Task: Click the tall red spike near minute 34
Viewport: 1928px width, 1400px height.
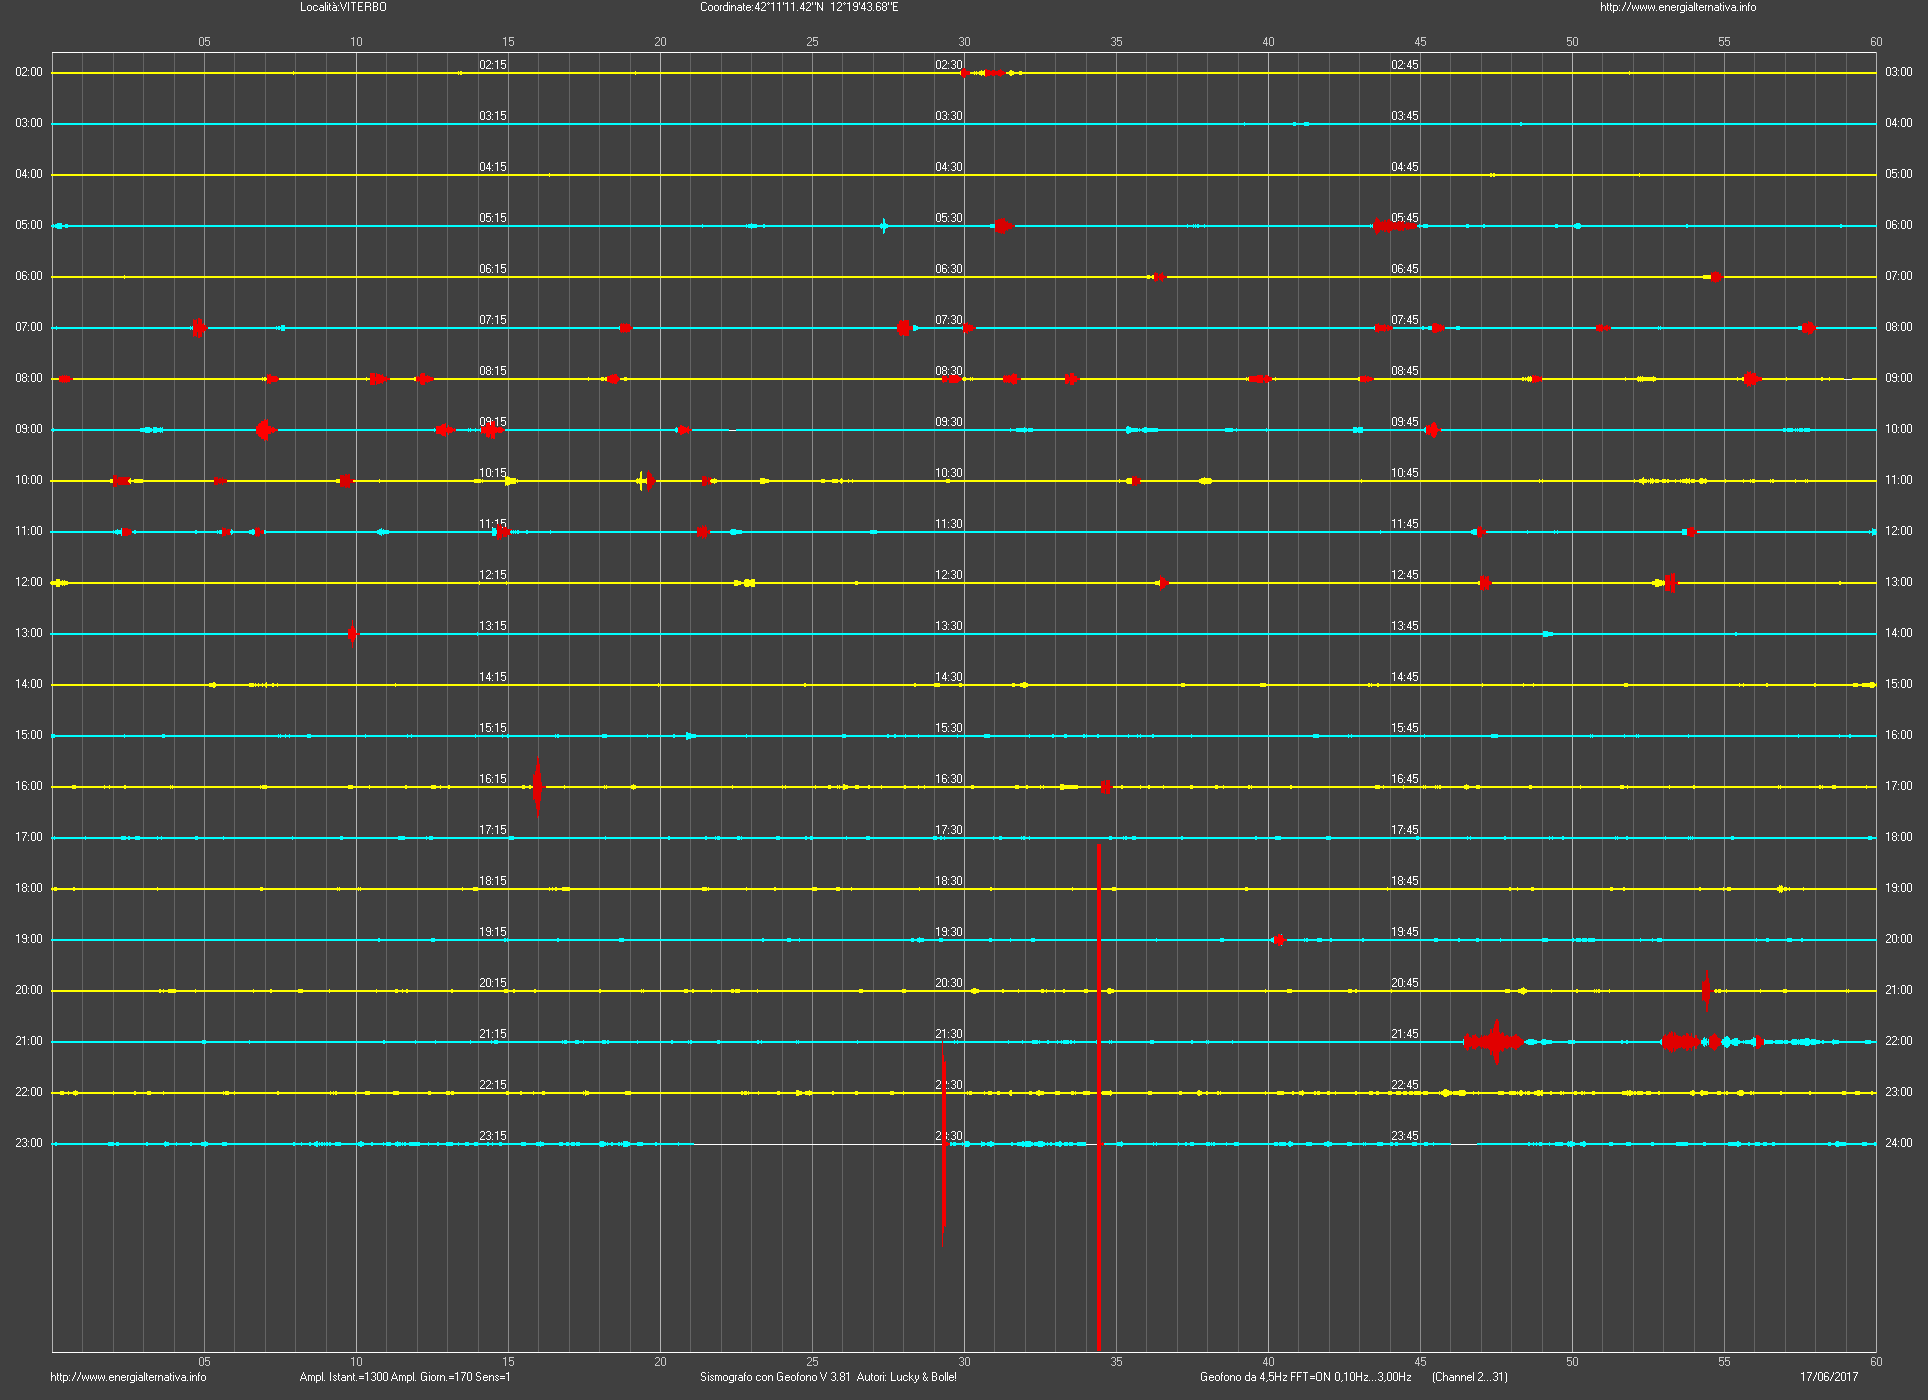Action: coord(1099,1097)
